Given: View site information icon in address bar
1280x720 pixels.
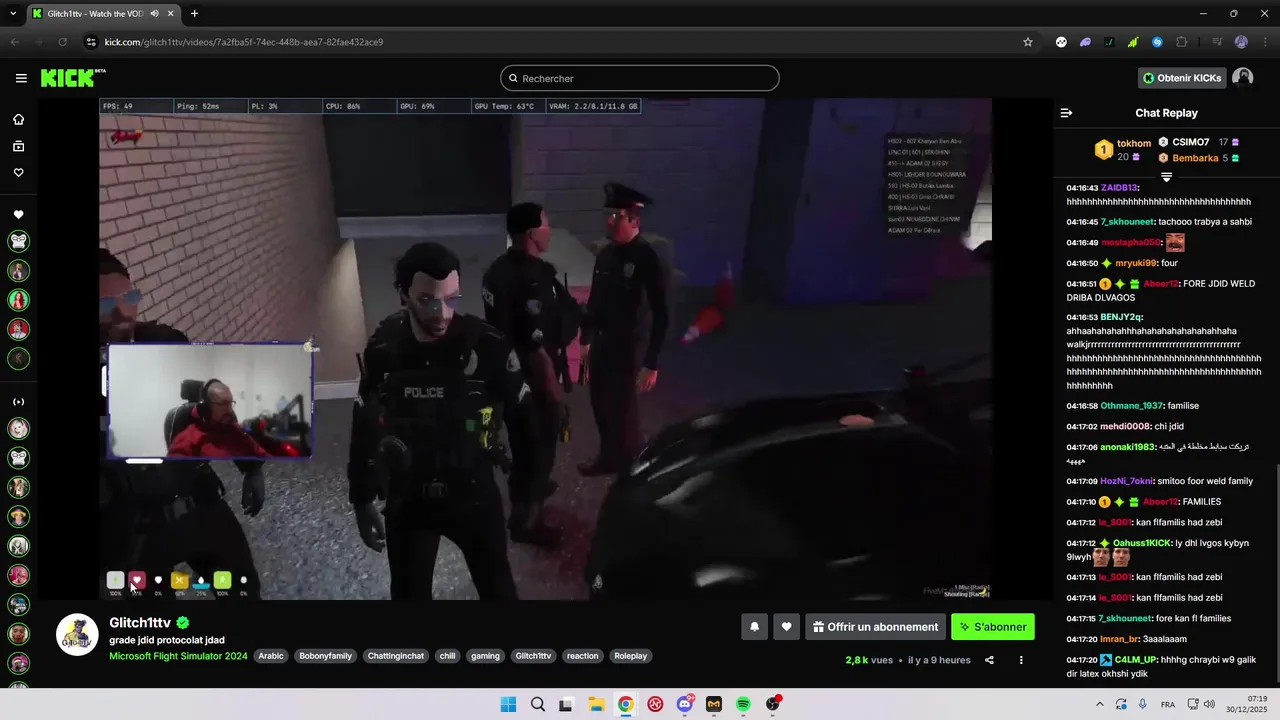Looking at the screenshot, I should tap(91, 42).
